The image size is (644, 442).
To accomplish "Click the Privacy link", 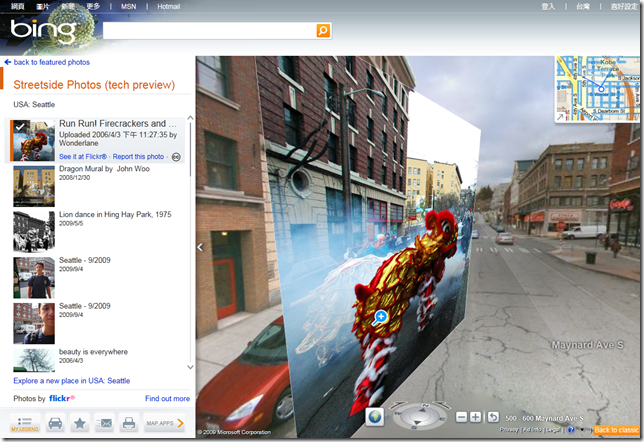I will pos(509,430).
